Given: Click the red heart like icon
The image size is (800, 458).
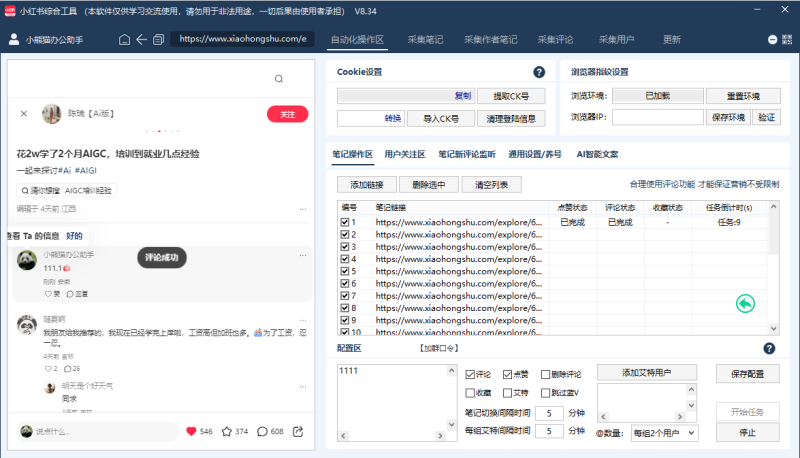Looking at the screenshot, I should click(191, 431).
